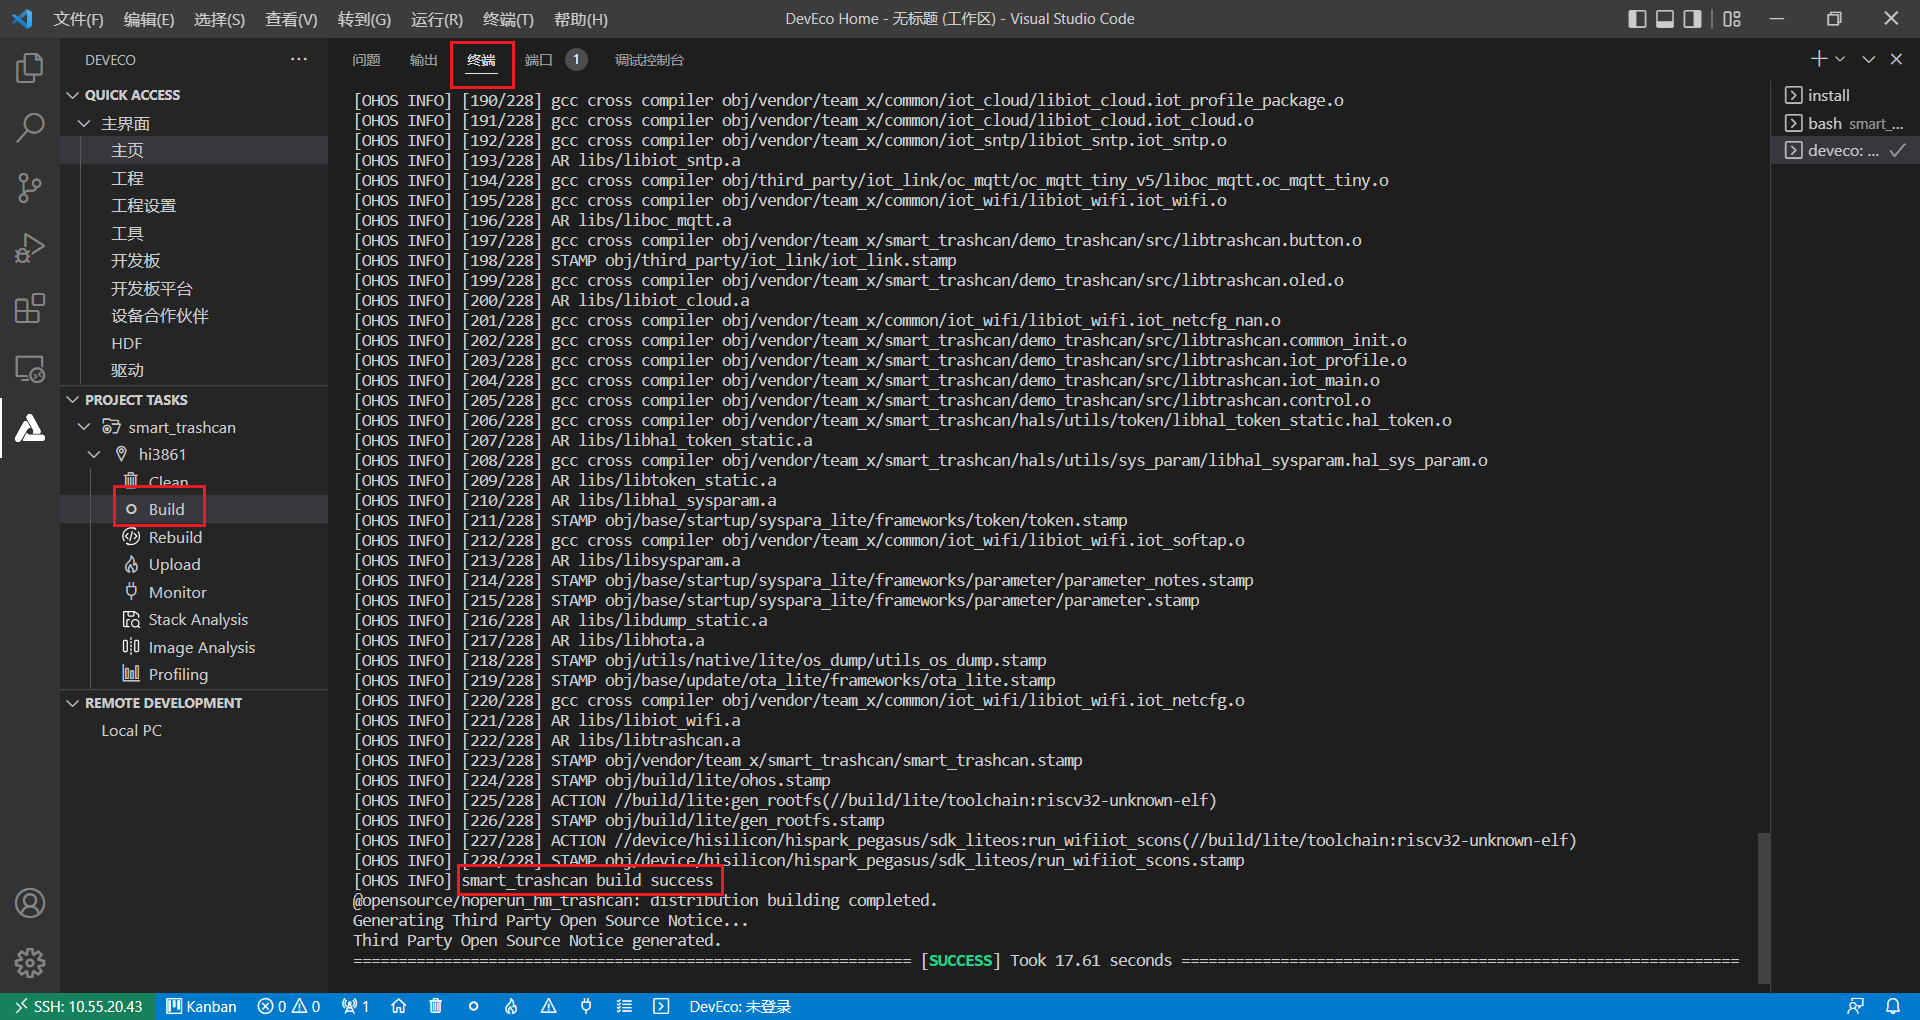1920x1020 pixels.
Task: Click the build circle icon in status bar
Action: tap(473, 1006)
